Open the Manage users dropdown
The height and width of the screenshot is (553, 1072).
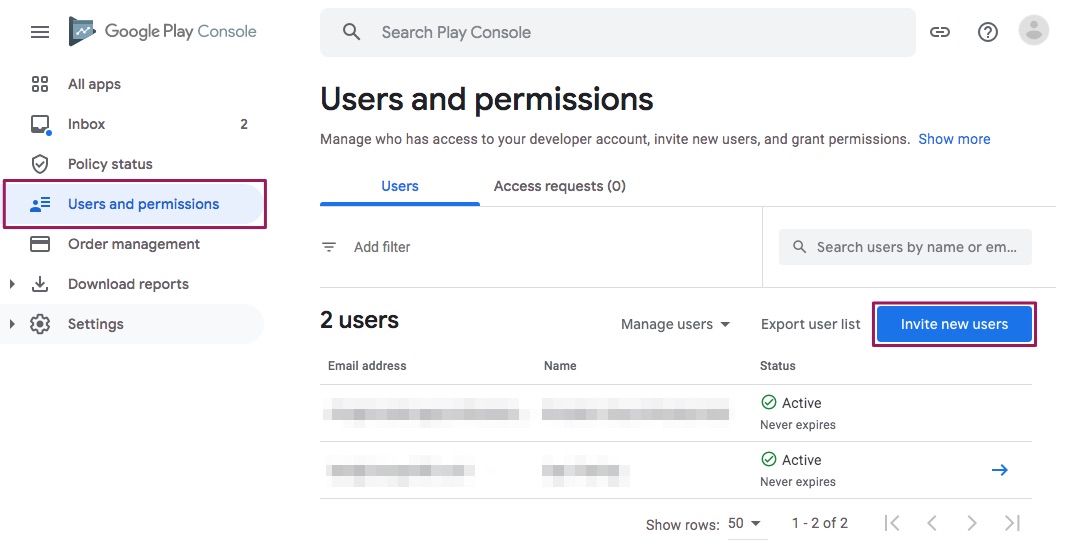[x=675, y=324]
